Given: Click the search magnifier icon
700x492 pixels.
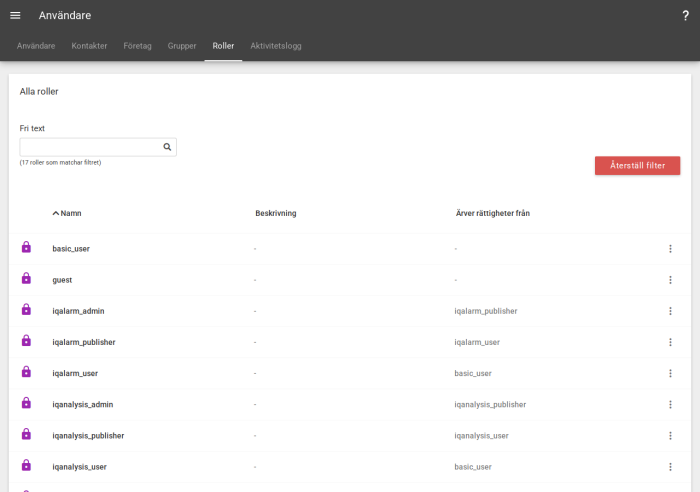Looking at the screenshot, I should (167, 147).
